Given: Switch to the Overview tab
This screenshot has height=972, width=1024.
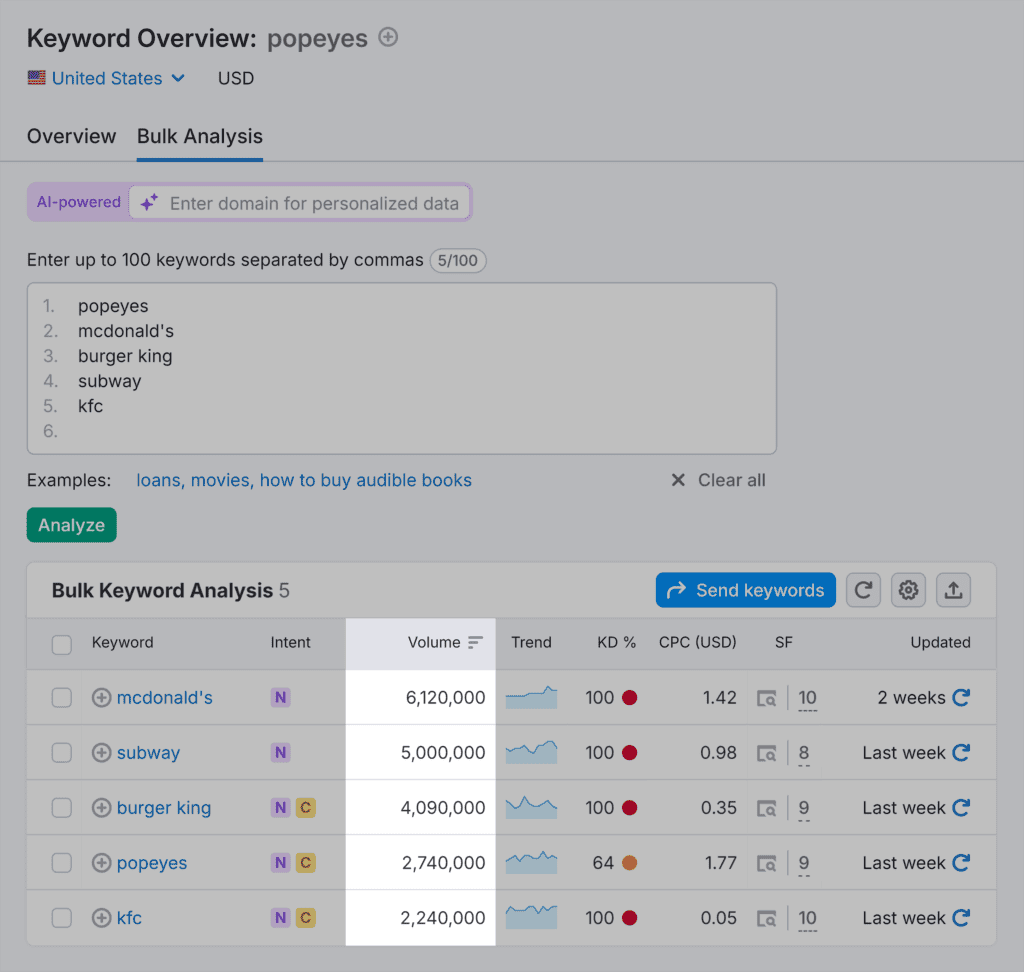Looking at the screenshot, I should (71, 136).
